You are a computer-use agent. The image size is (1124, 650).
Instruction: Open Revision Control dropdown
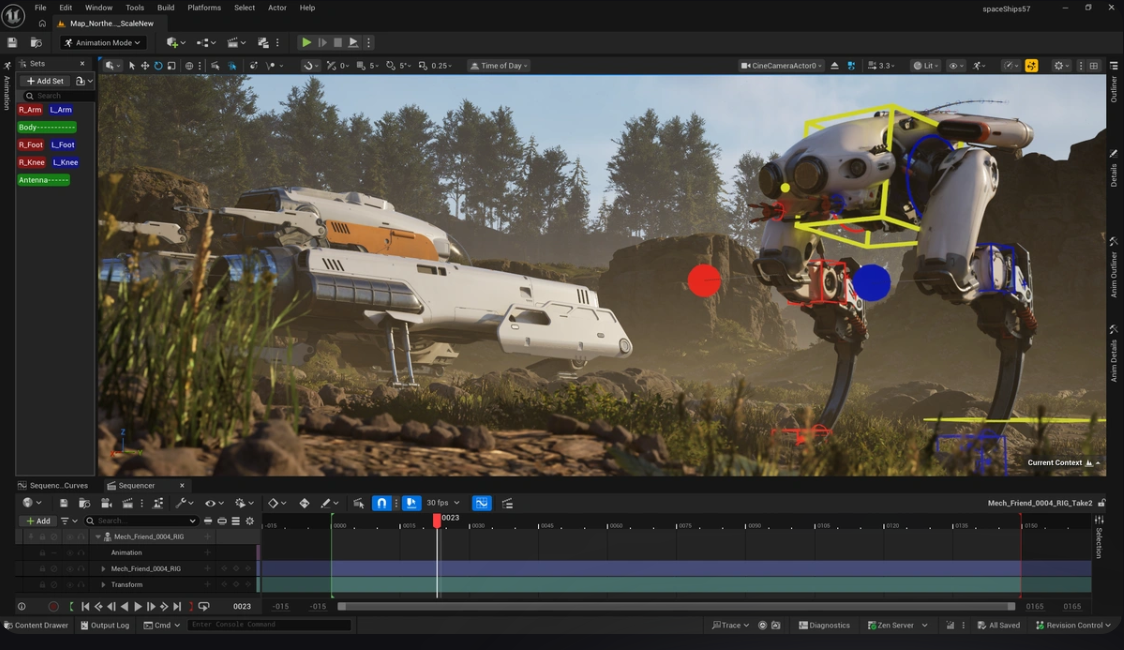tap(1073, 626)
